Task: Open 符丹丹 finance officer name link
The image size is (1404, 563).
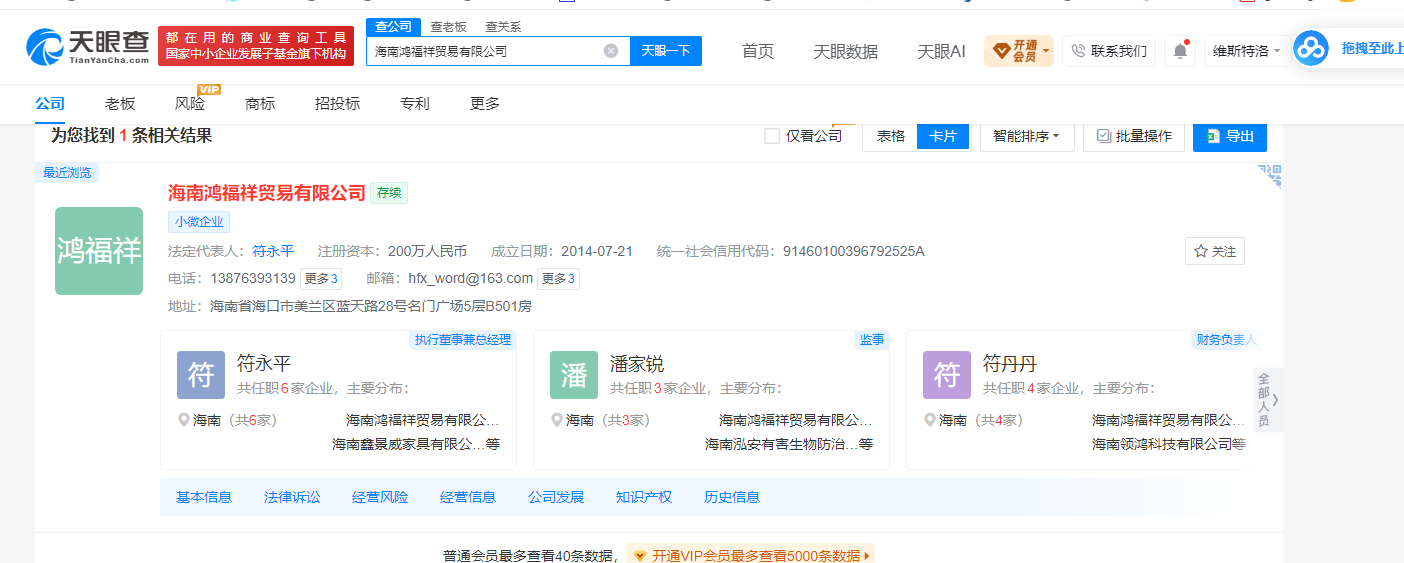Action: pyautogui.click(x=1010, y=364)
